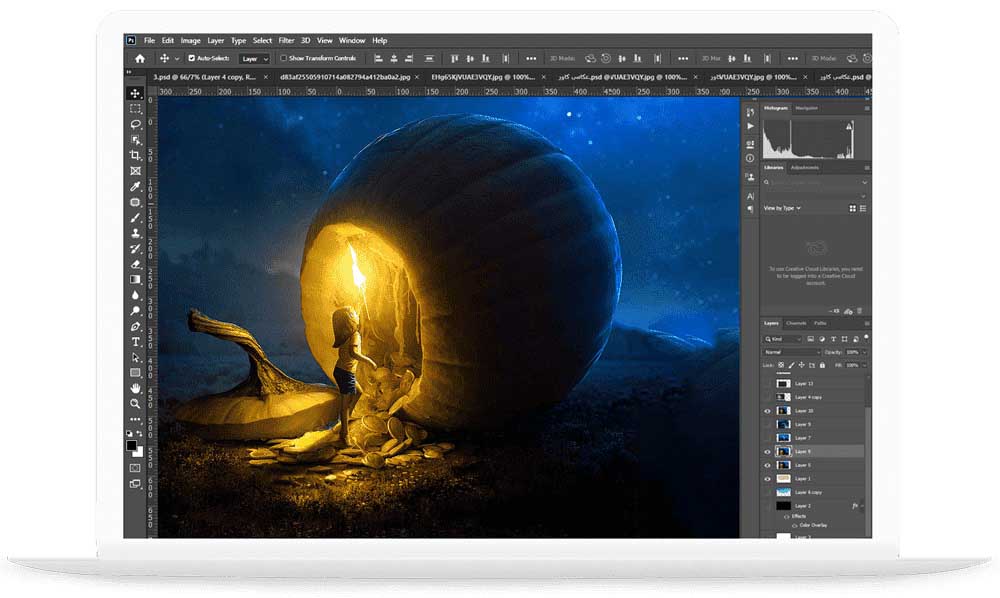This screenshot has width=1000, height=598.
Task: Select the Blur tool
Action: point(135,295)
